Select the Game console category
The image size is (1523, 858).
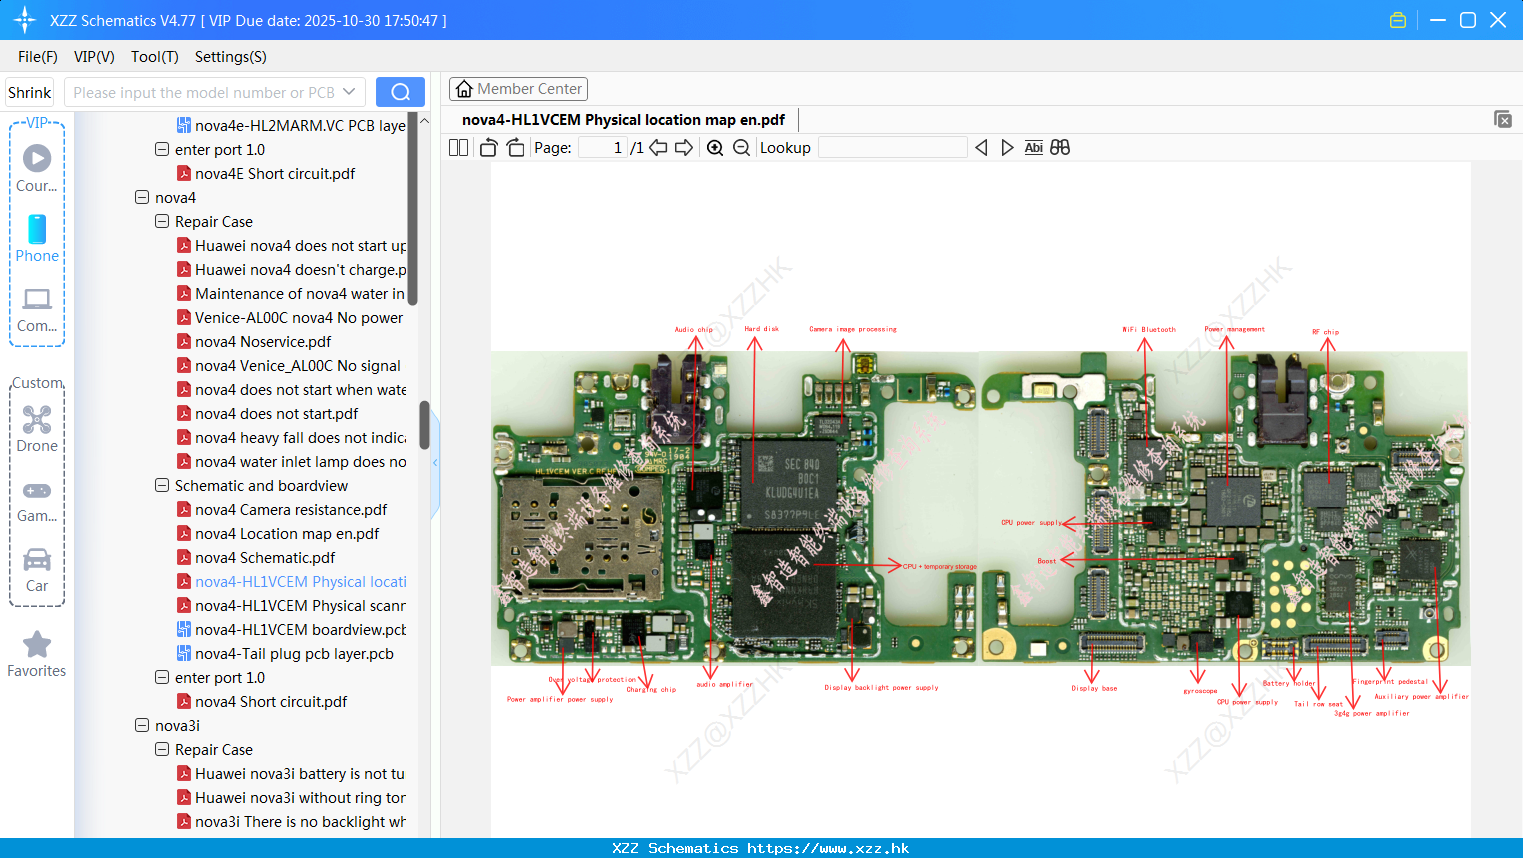coord(37,500)
